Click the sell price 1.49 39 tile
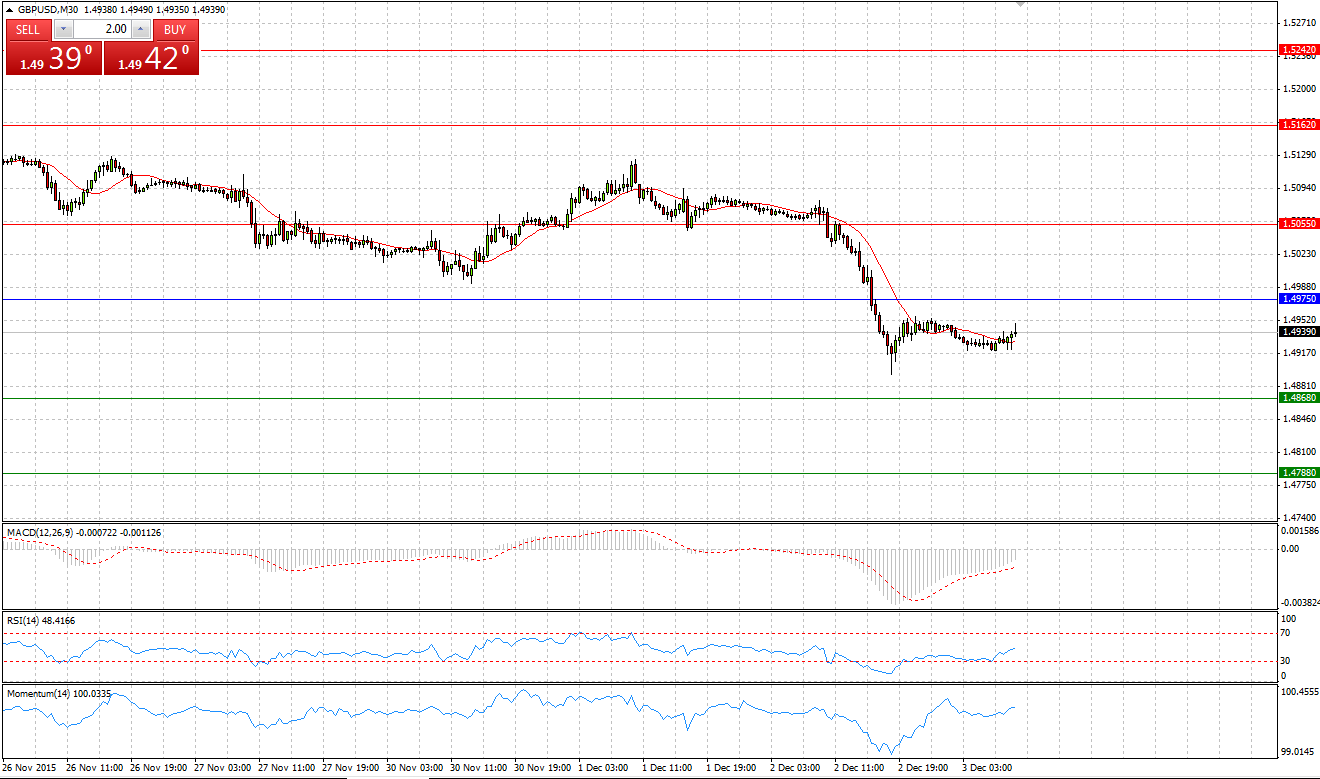The image size is (1320, 779). [x=53, y=58]
